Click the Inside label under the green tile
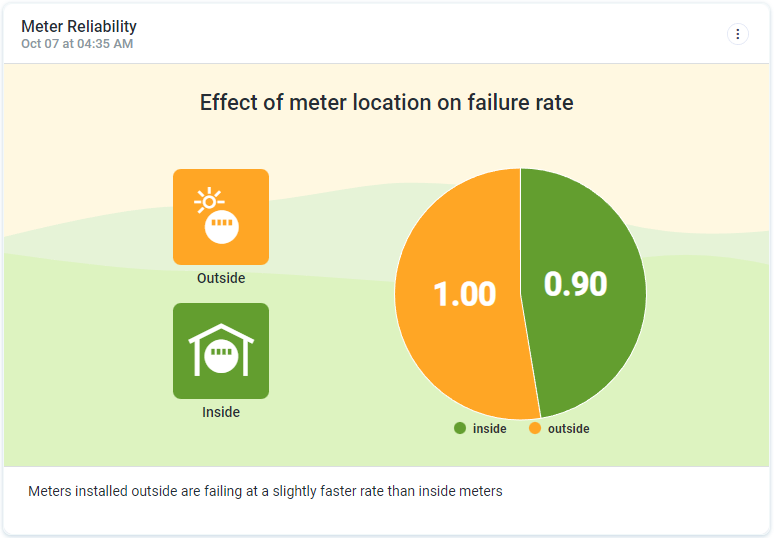The width and height of the screenshot is (774, 538). 221,412
